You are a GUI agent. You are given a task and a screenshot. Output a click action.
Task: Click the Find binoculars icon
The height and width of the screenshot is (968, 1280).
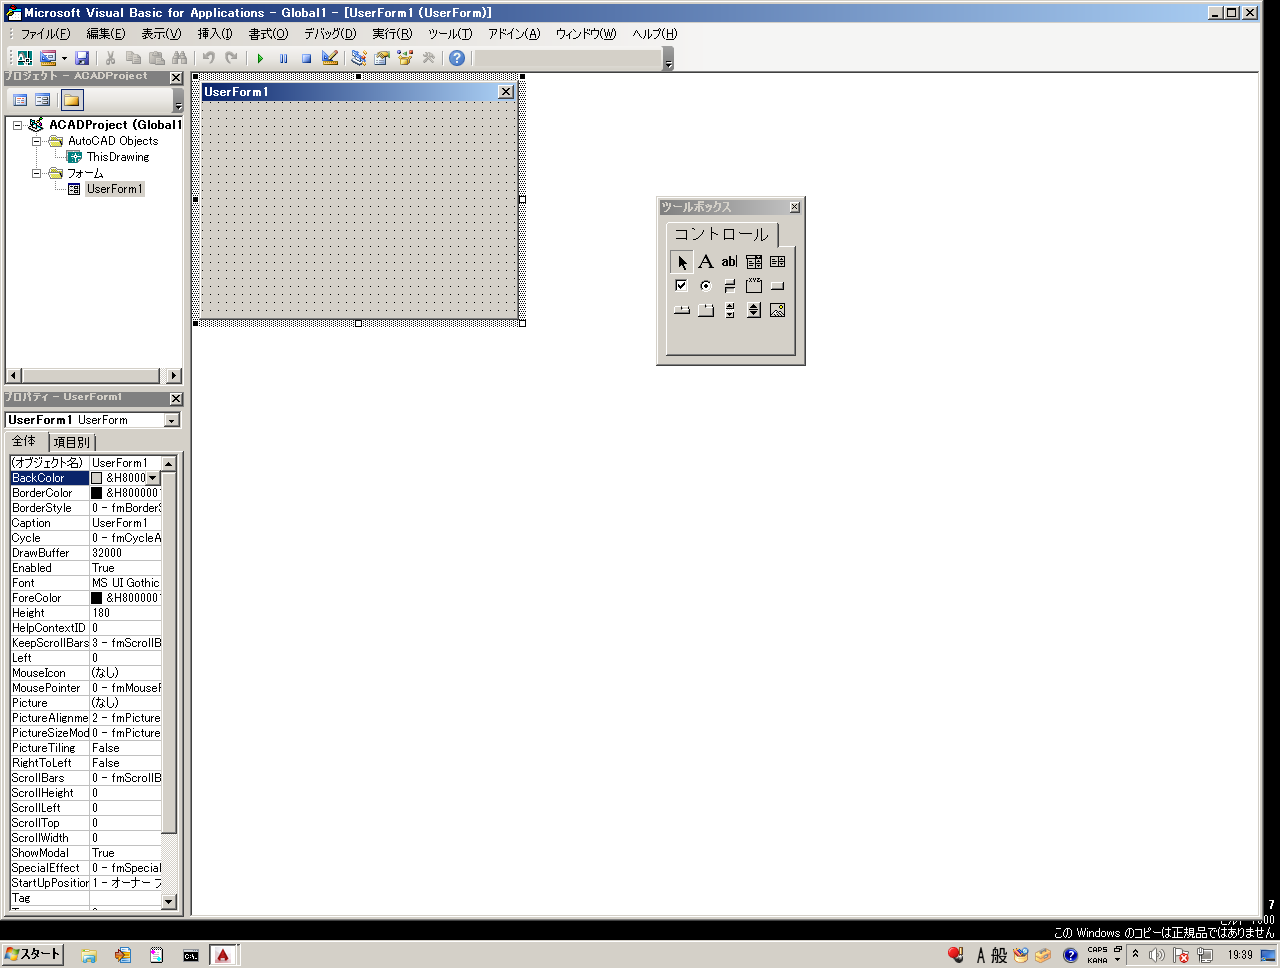180,58
